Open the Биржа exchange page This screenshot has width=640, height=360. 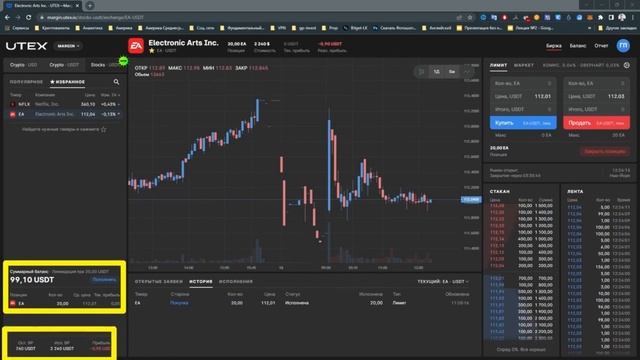554,46
